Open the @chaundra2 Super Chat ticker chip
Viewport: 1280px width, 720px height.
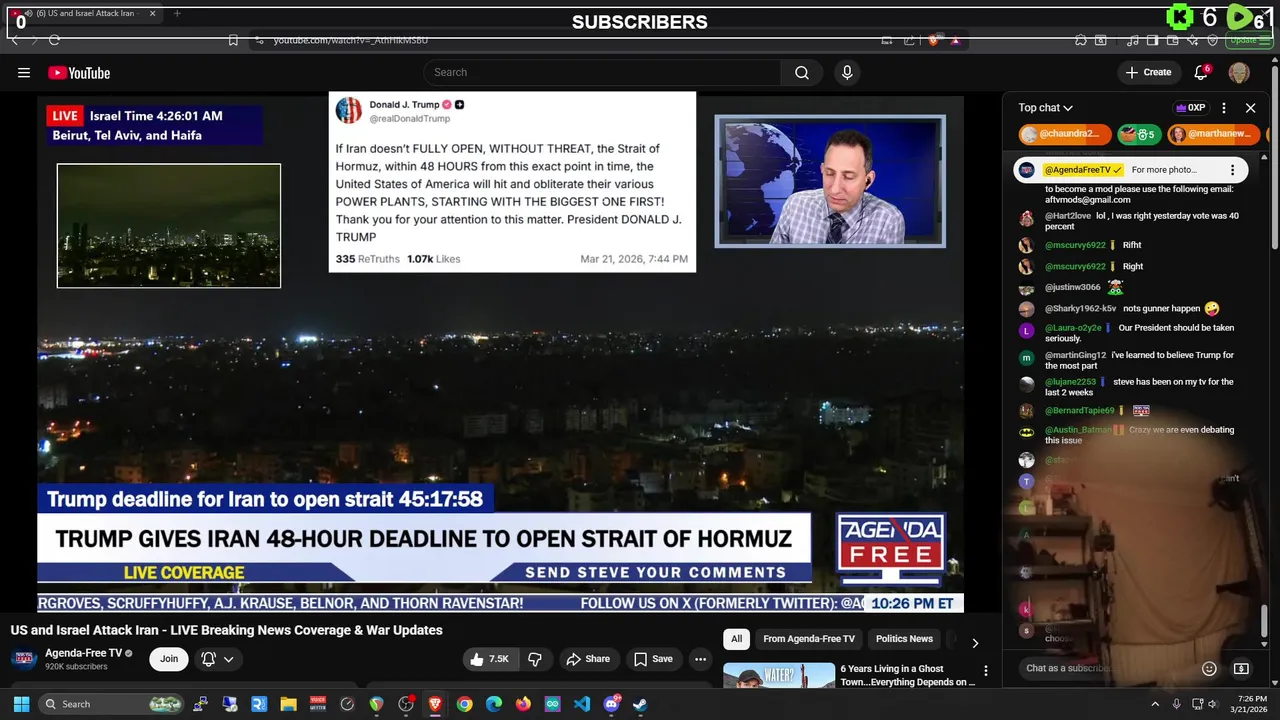[1065, 134]
